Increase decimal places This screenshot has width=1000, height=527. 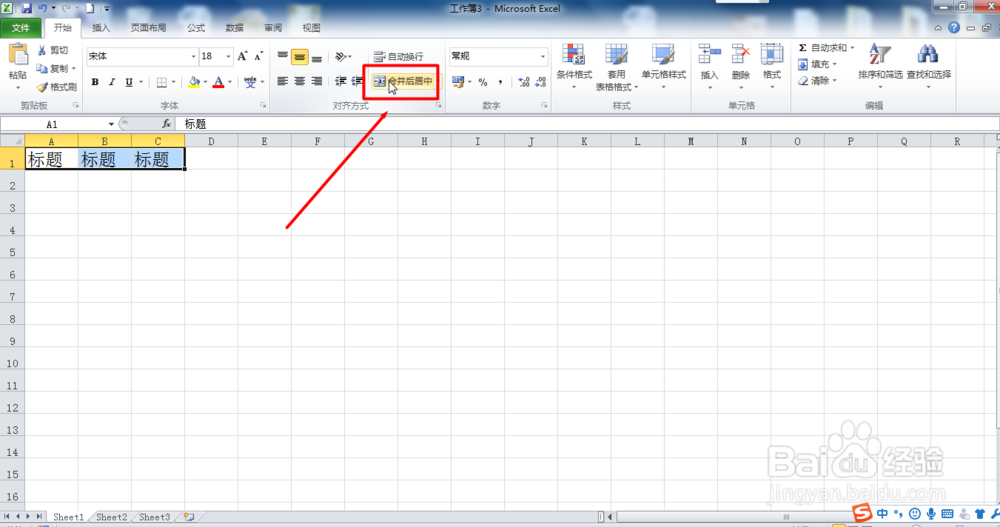pyautogui.click(x=524, y=82)
